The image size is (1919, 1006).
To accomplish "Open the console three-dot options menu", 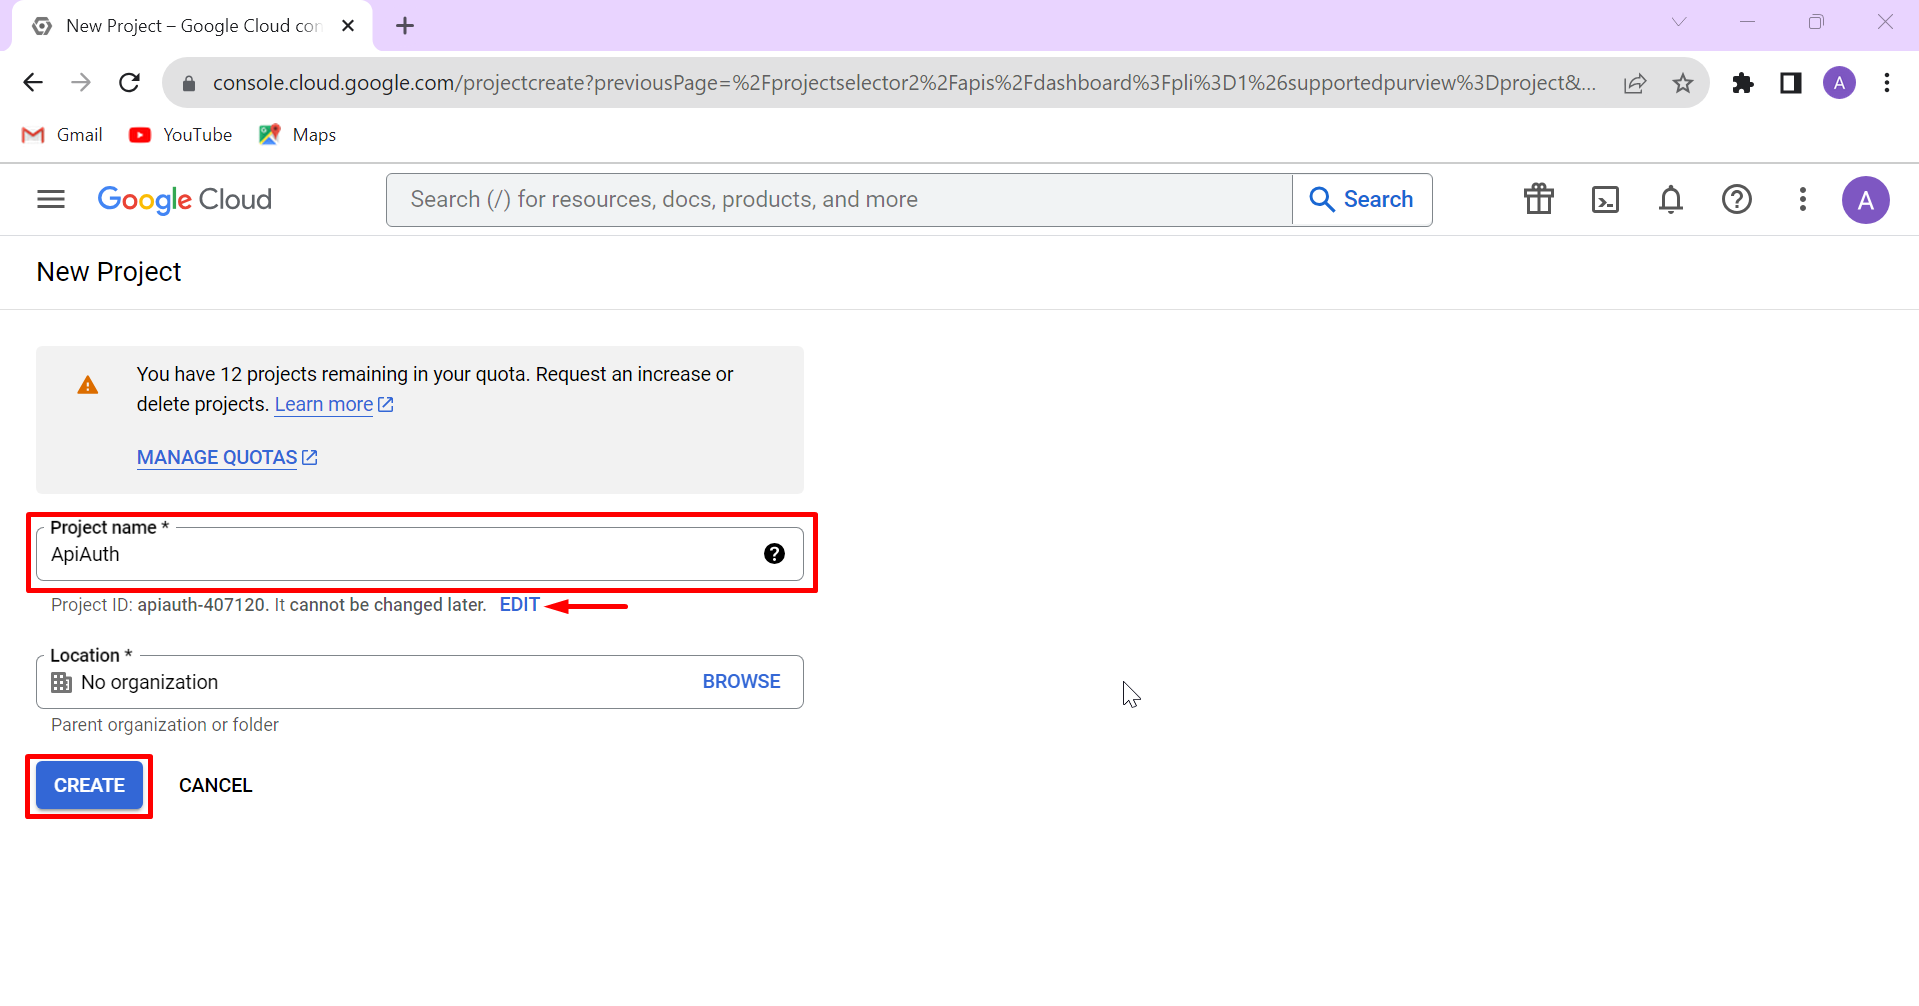I will point(1802,199).
